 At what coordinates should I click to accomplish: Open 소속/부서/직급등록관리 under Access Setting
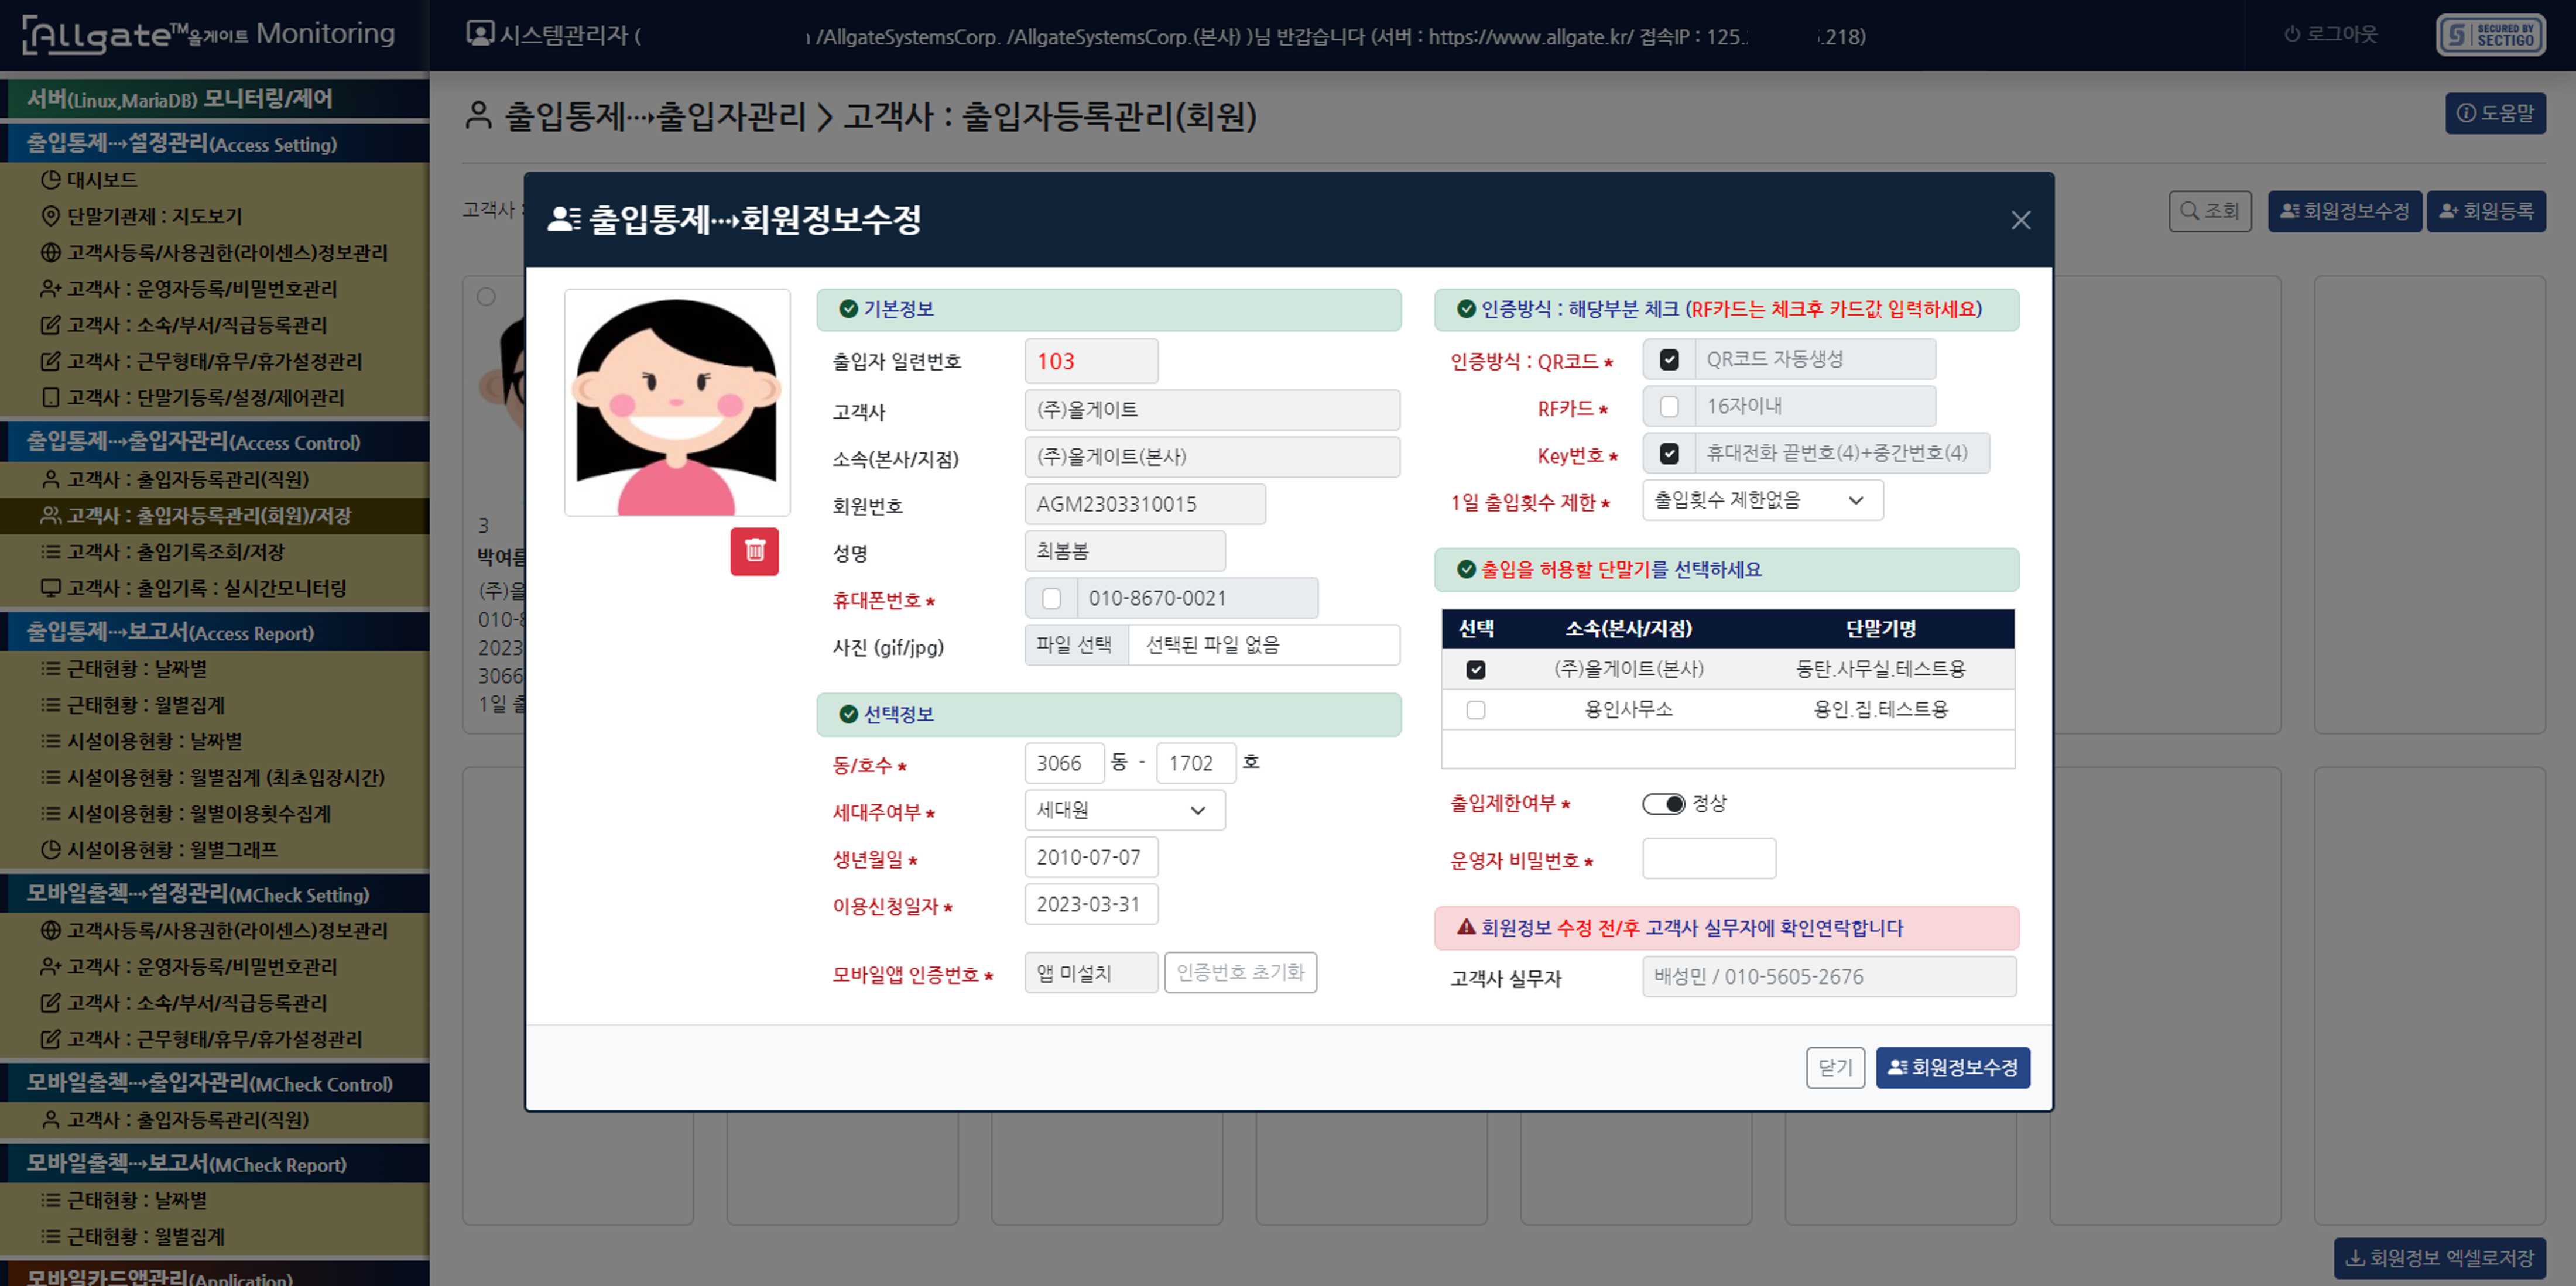[184, 325]
